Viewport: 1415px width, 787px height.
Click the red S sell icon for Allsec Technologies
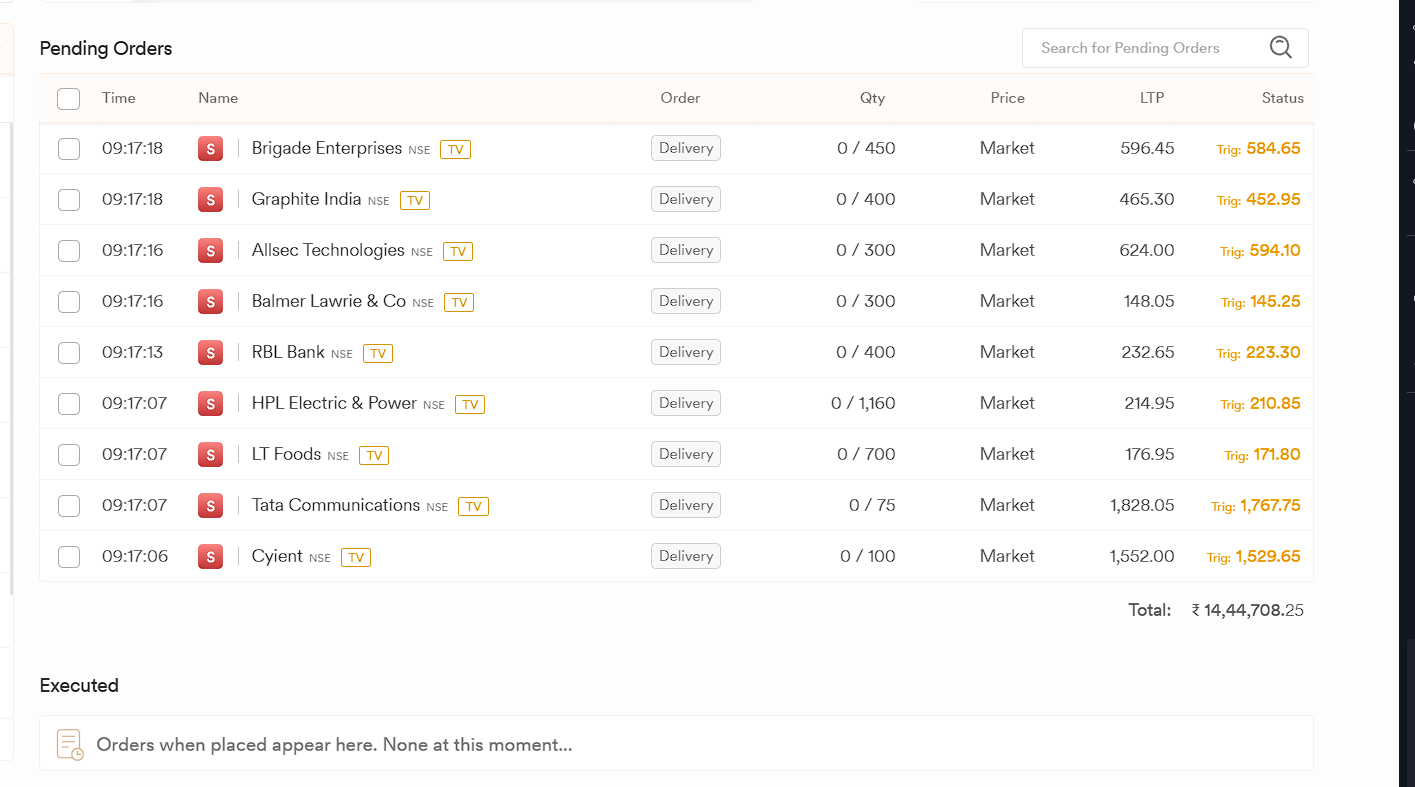pos(210,251)
